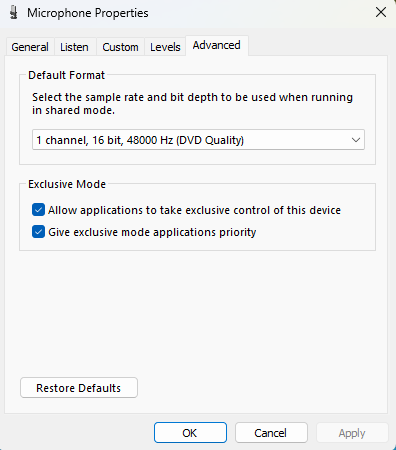The image size is (396, 450).
Task: Uncheck Allow applications to take exclusive control
Action: [x=38, y=210]
